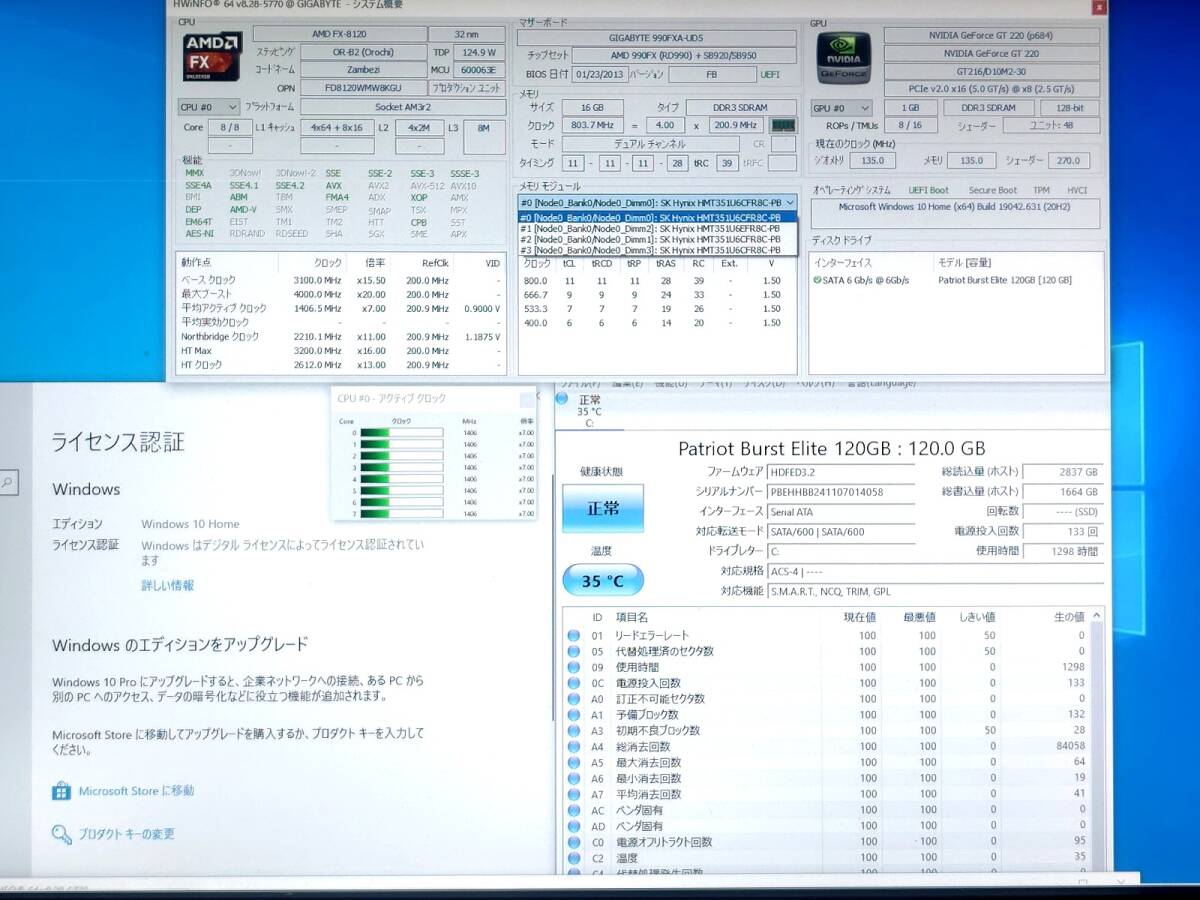Click the status orb for SMART row AD

(x=574, y=827)
